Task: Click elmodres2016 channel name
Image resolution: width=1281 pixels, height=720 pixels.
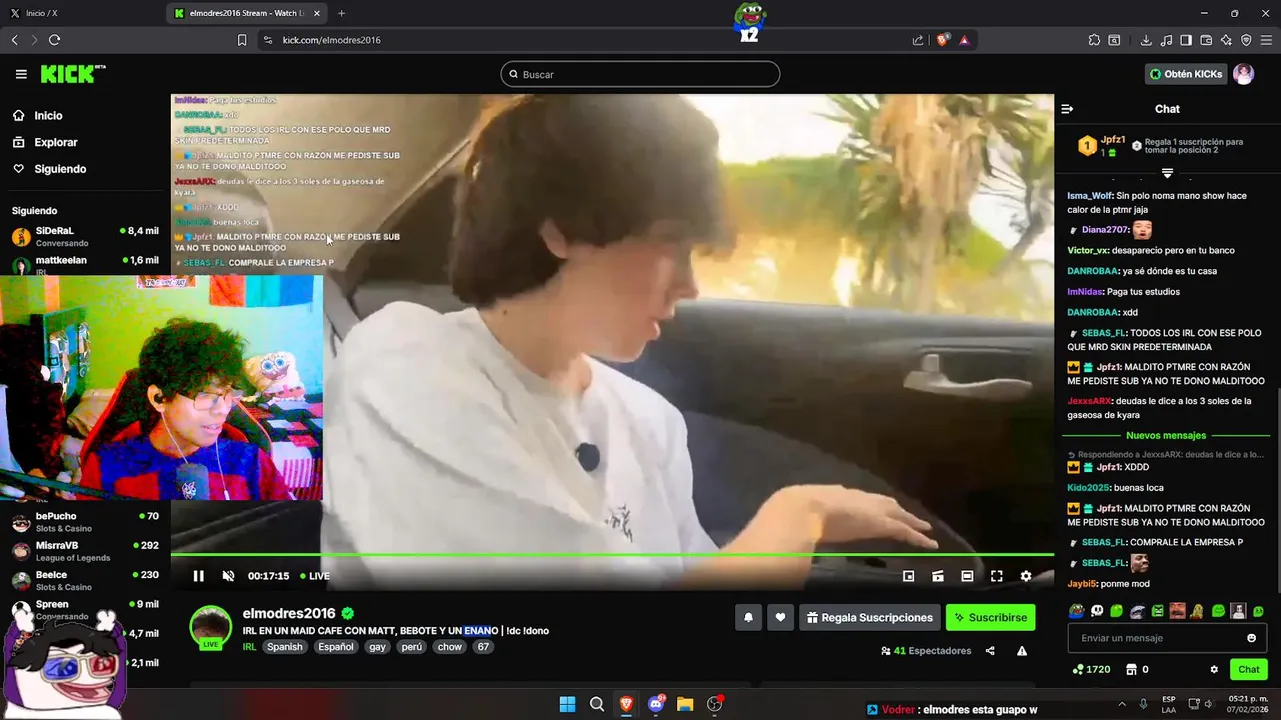Action: pyautogui.click(x=289, y=614)
